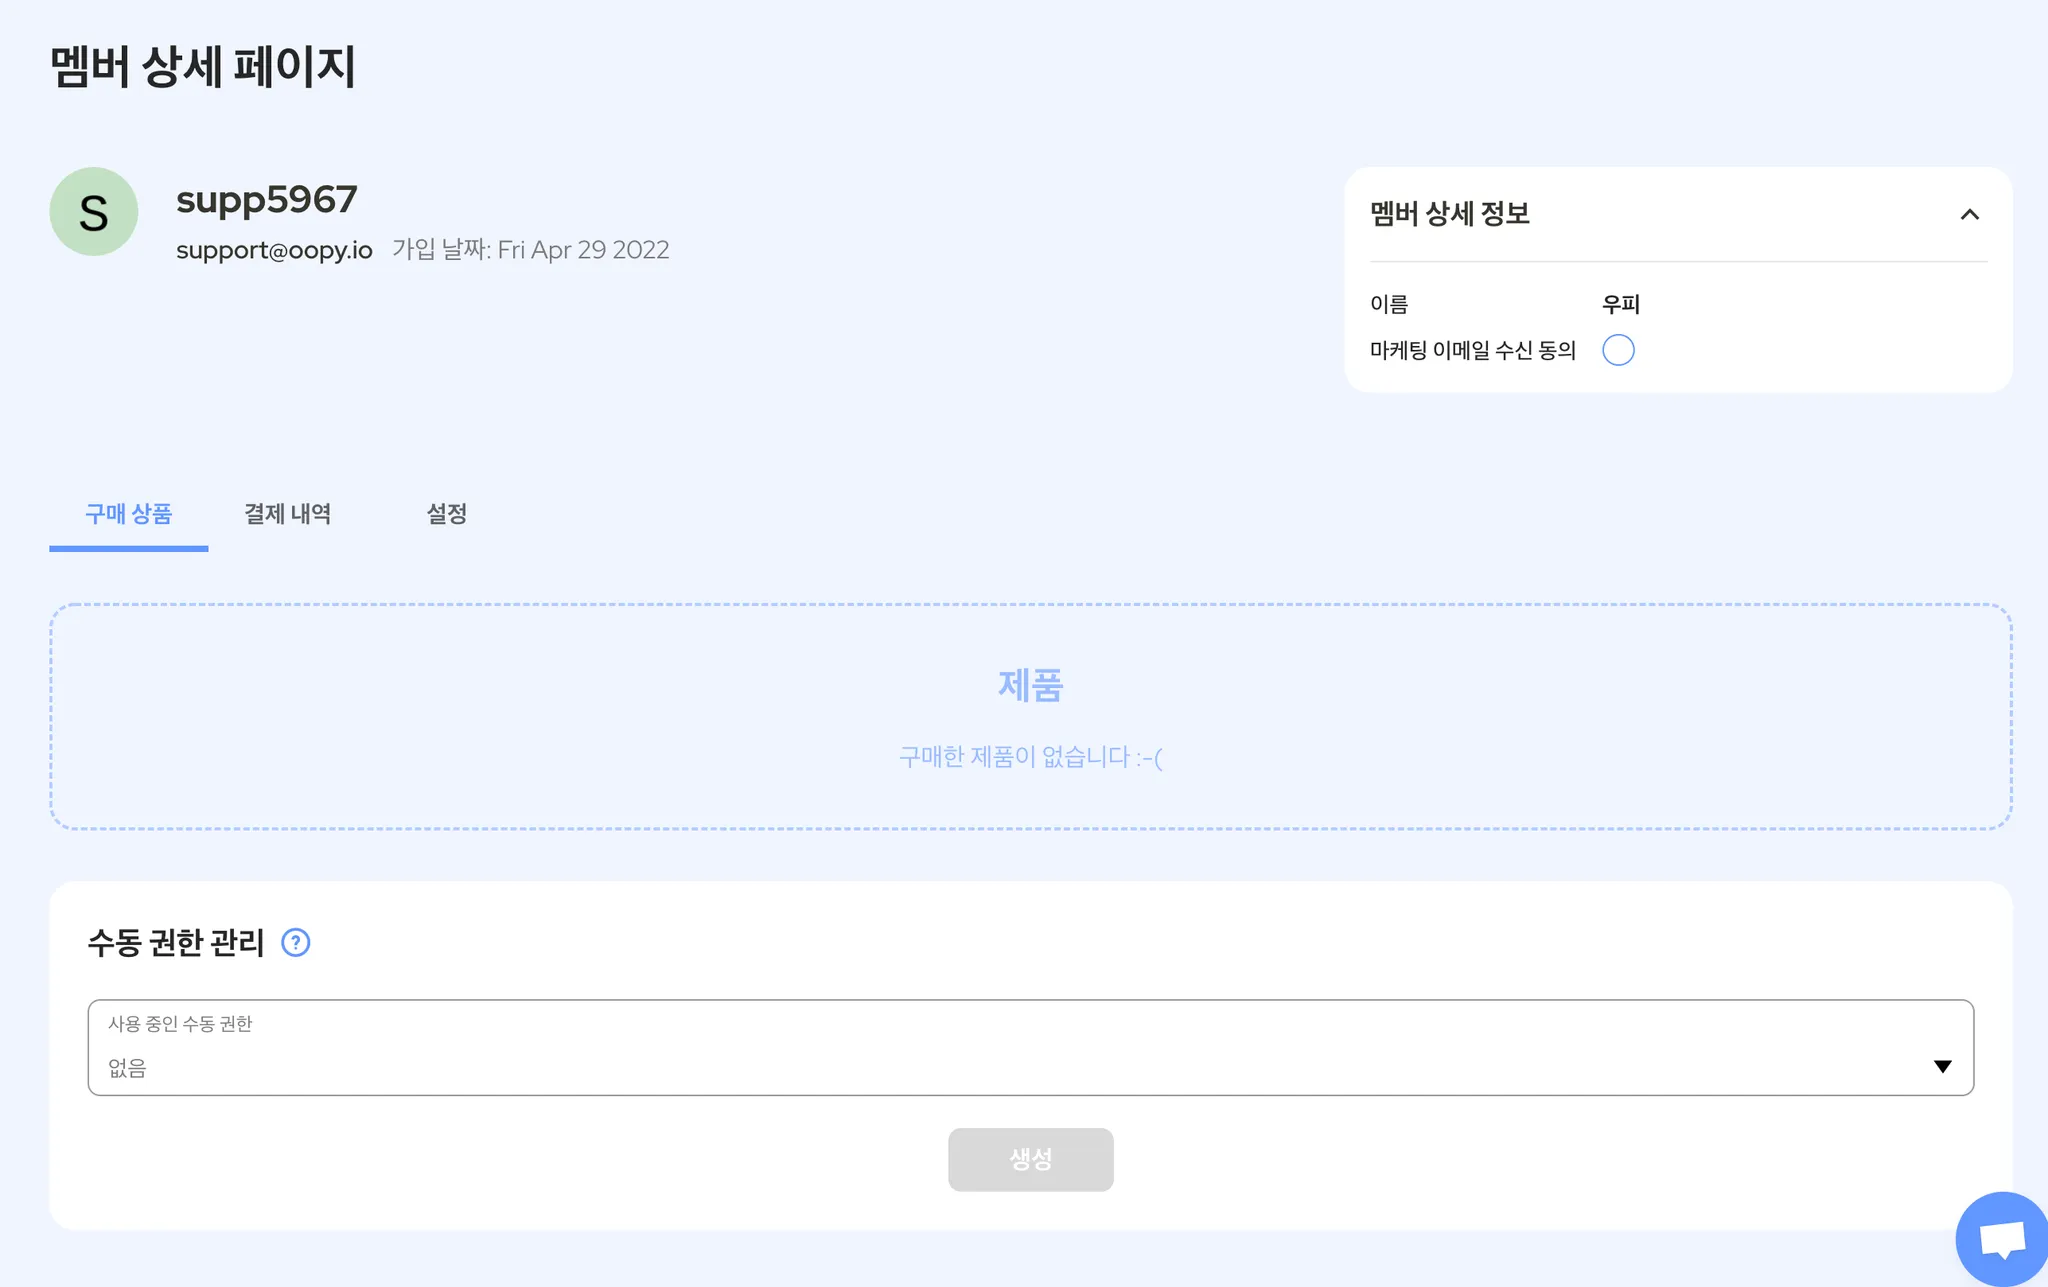Open the 사용 중인 수동 권한 dropdown
Image resolution: width=2048 pixels, height=1287 pixels.
tap(1030, 1047)
